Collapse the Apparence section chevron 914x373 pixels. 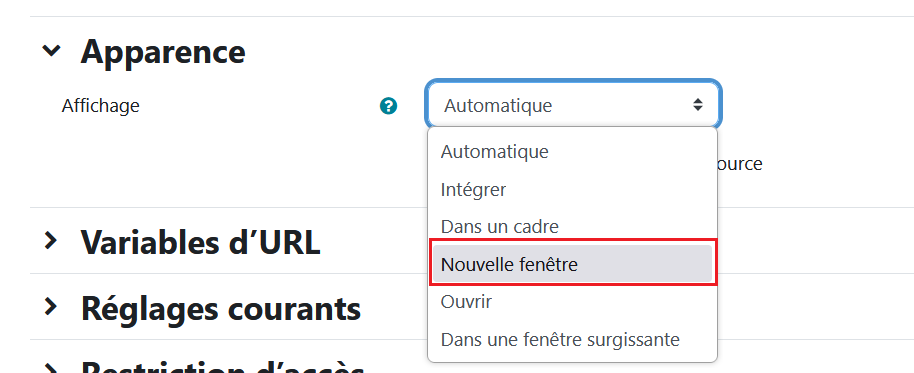(x=52, y=51)
